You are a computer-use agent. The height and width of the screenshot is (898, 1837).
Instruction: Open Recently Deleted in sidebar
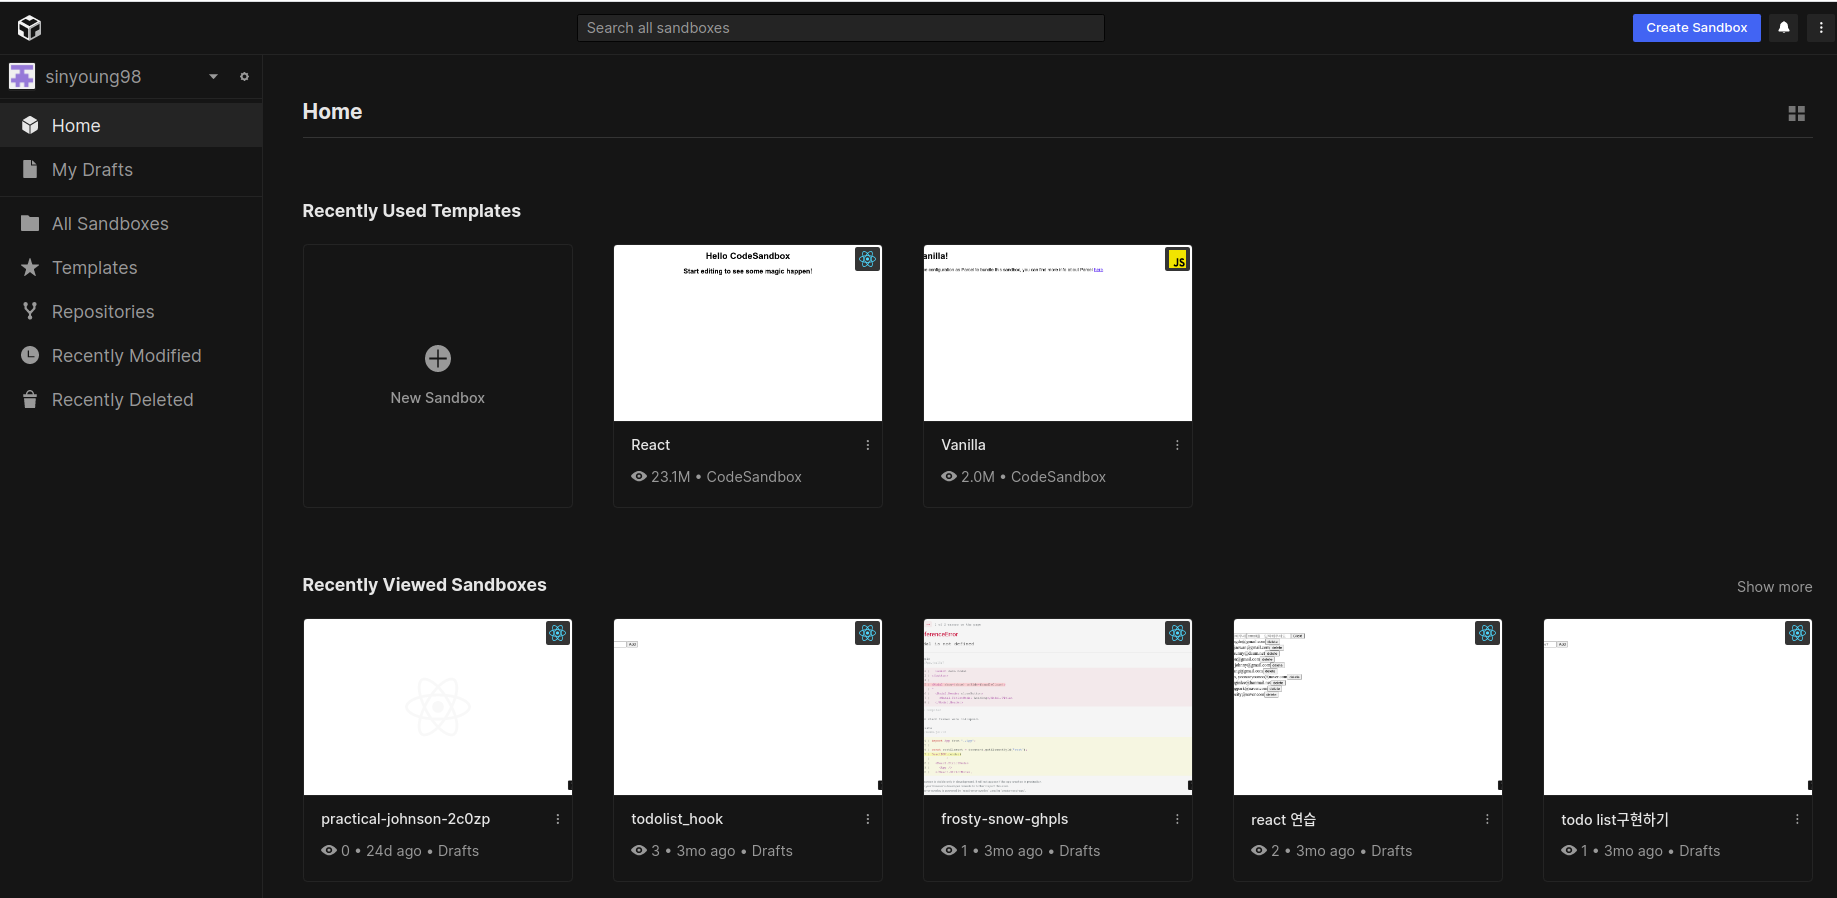tap(131, 399)
